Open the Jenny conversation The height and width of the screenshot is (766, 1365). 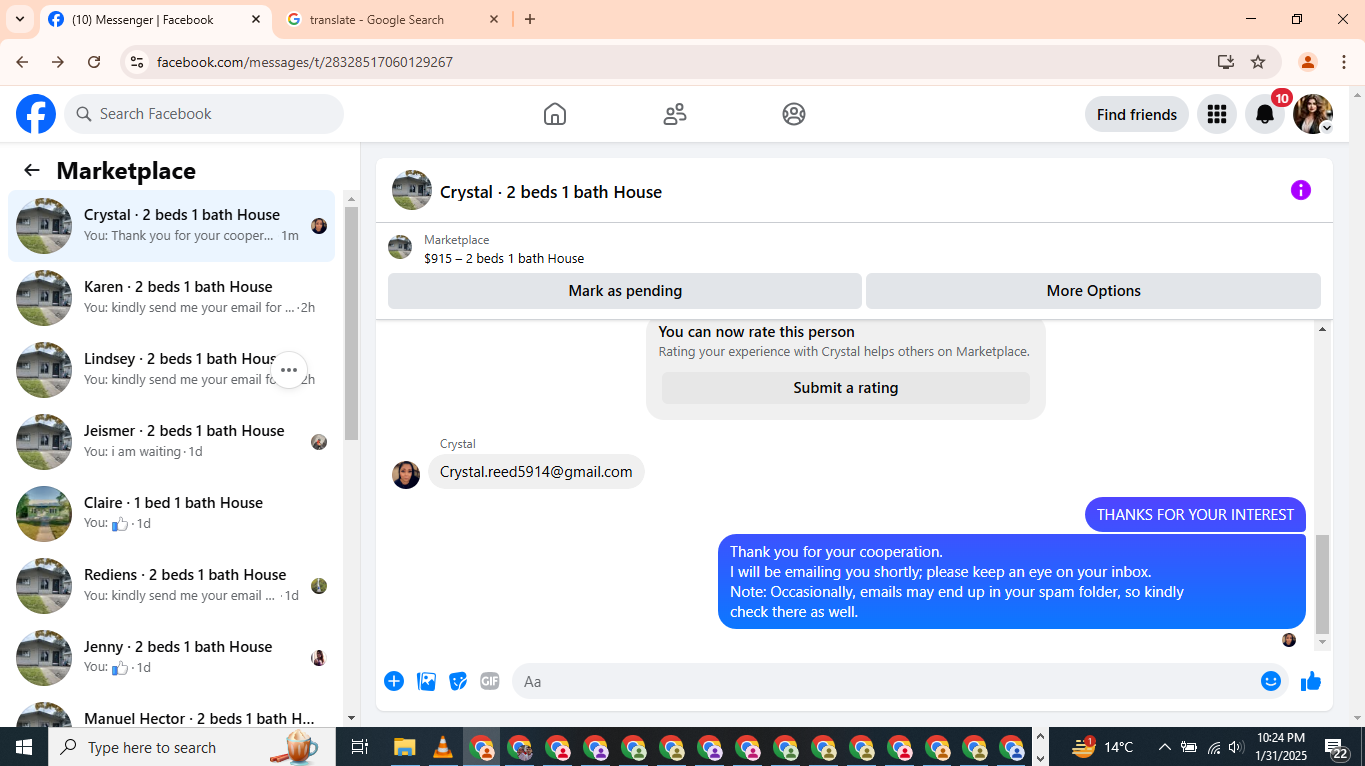click(172, 658)
